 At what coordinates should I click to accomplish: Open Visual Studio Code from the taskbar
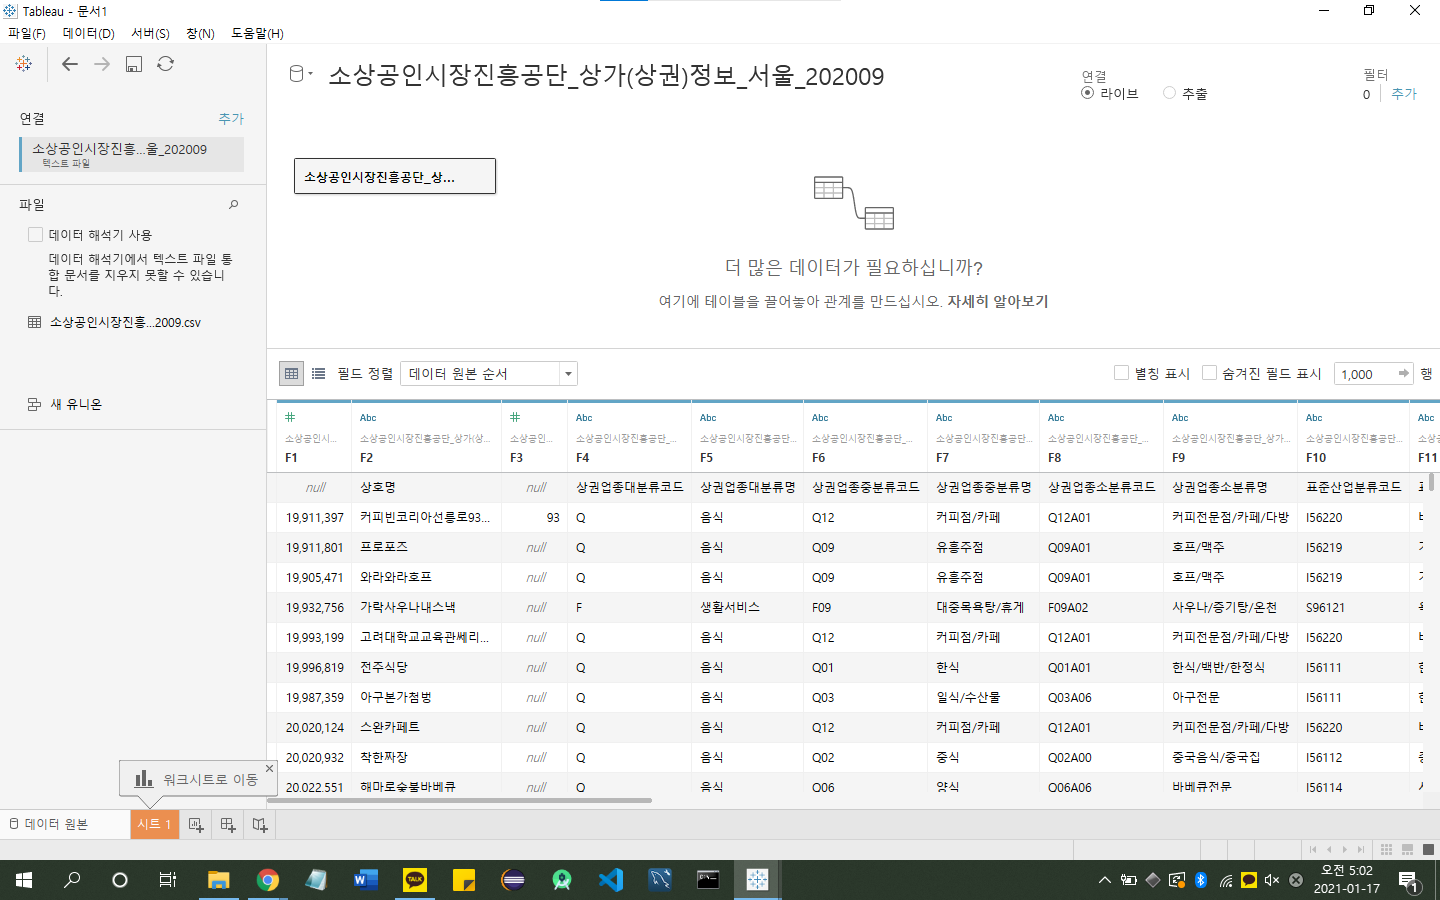[x=610, y=880]
